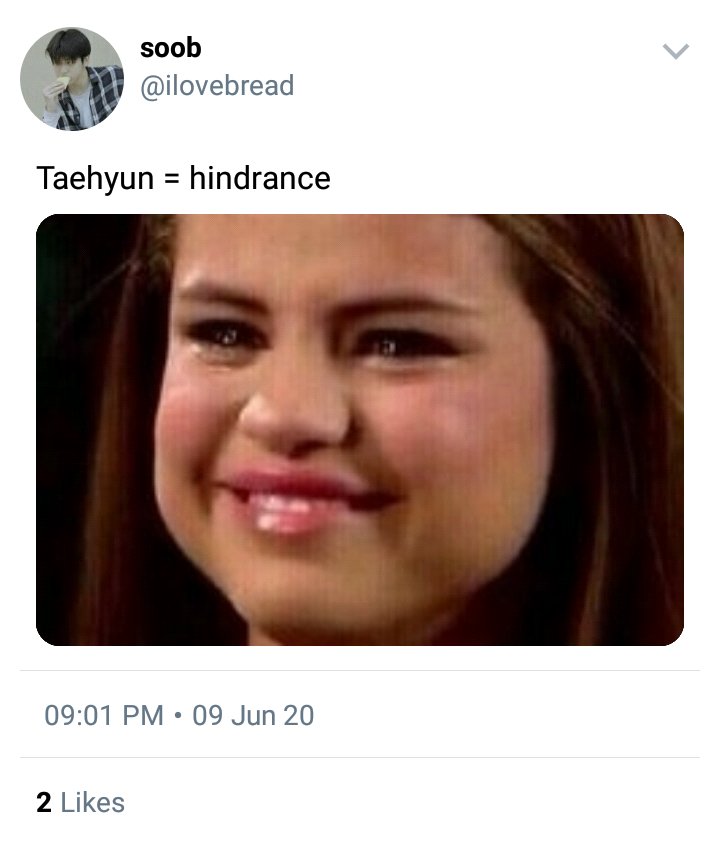Select the bold '2' likes count

[x=44, y=803]
